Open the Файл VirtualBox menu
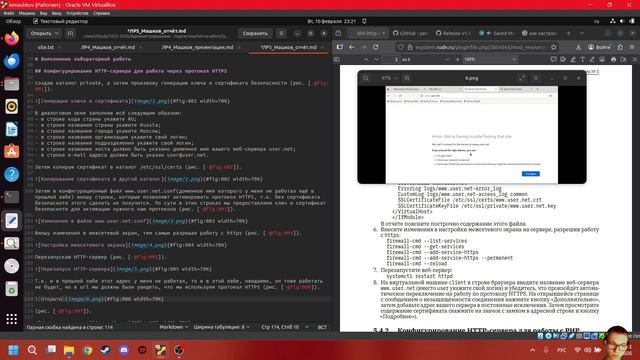The width and height of the screenshot is (640, 360). pyautogui.click(x=9, y=13)
